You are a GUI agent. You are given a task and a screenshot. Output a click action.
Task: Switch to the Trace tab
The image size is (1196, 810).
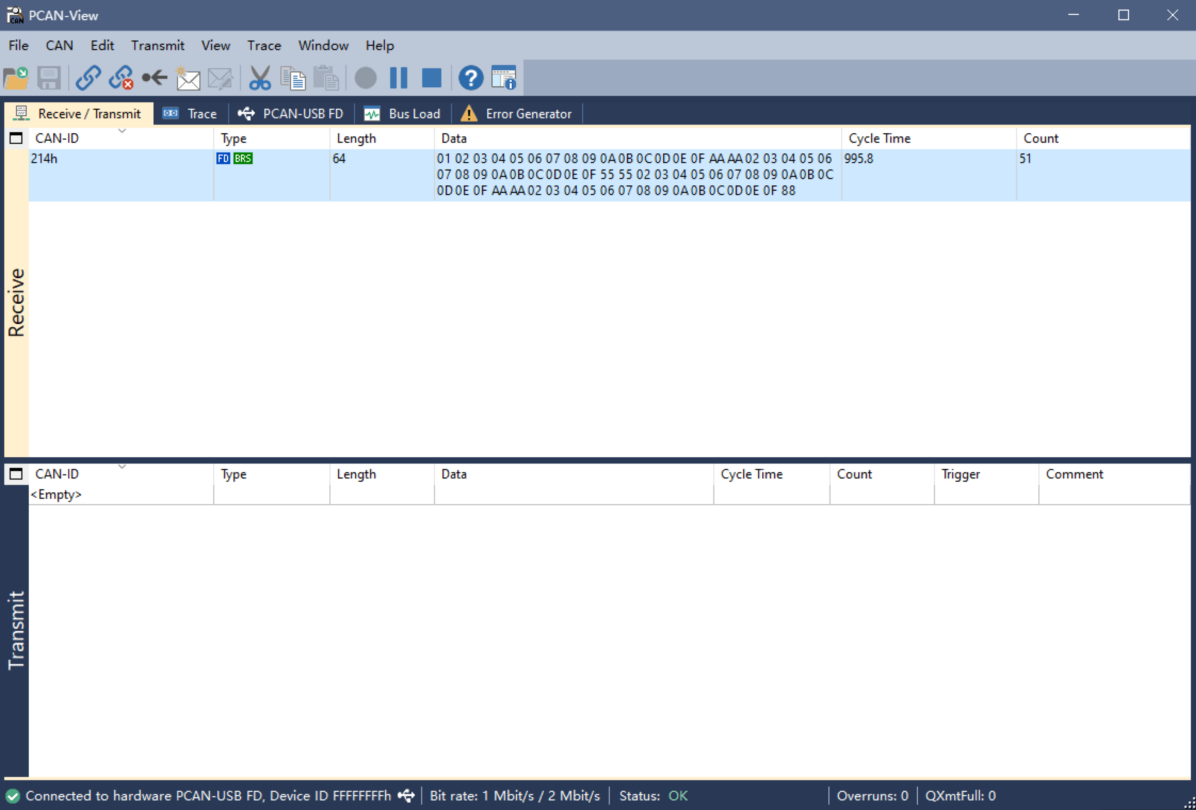click(191, 114)
